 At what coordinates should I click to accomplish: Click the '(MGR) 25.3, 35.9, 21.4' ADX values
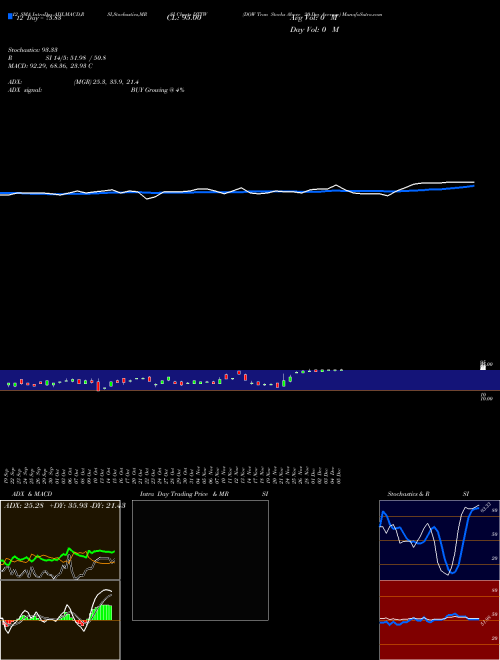[106, 82]
